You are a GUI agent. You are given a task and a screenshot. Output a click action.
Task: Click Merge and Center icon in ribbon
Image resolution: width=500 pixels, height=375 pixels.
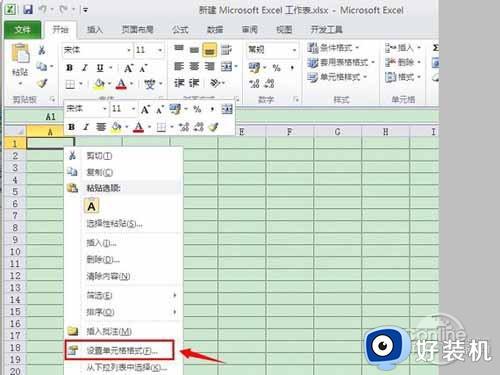(x=226, y=67)
